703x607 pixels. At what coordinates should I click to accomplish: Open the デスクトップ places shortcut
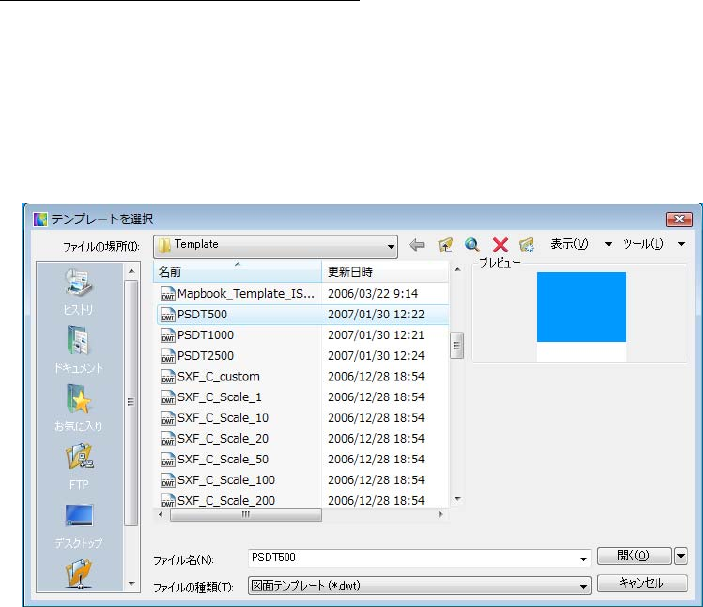click(x=79, y=526)
